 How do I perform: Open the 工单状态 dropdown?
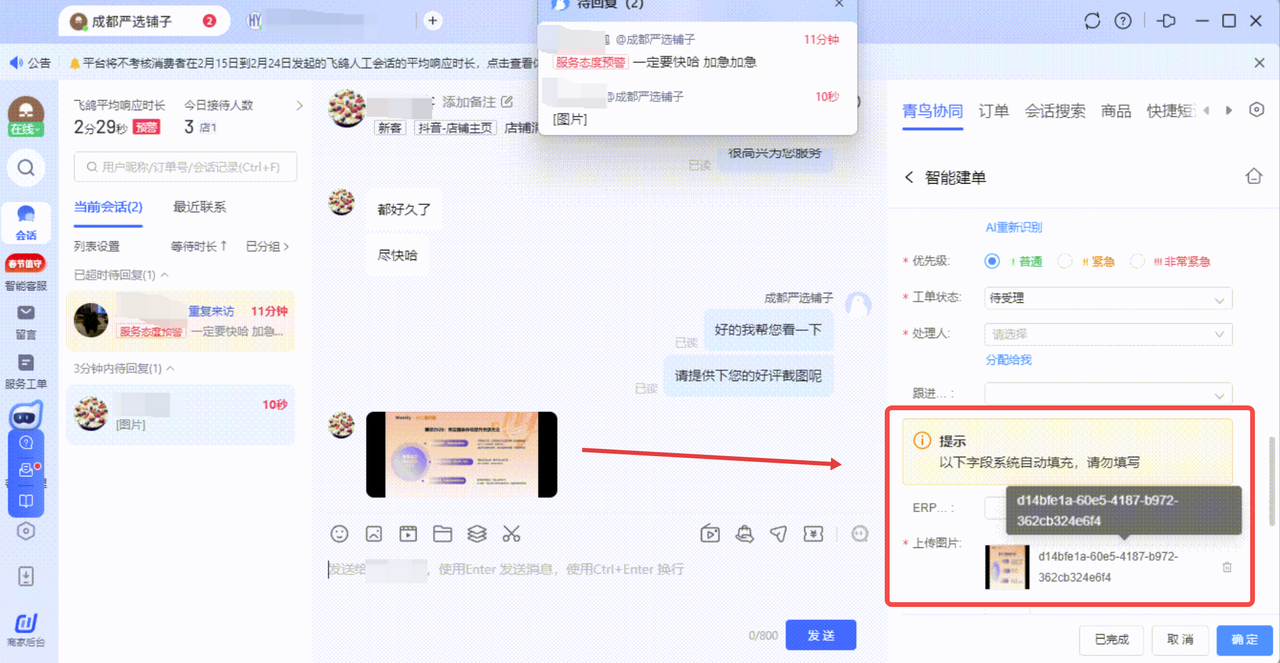(x=1108, y=298)
